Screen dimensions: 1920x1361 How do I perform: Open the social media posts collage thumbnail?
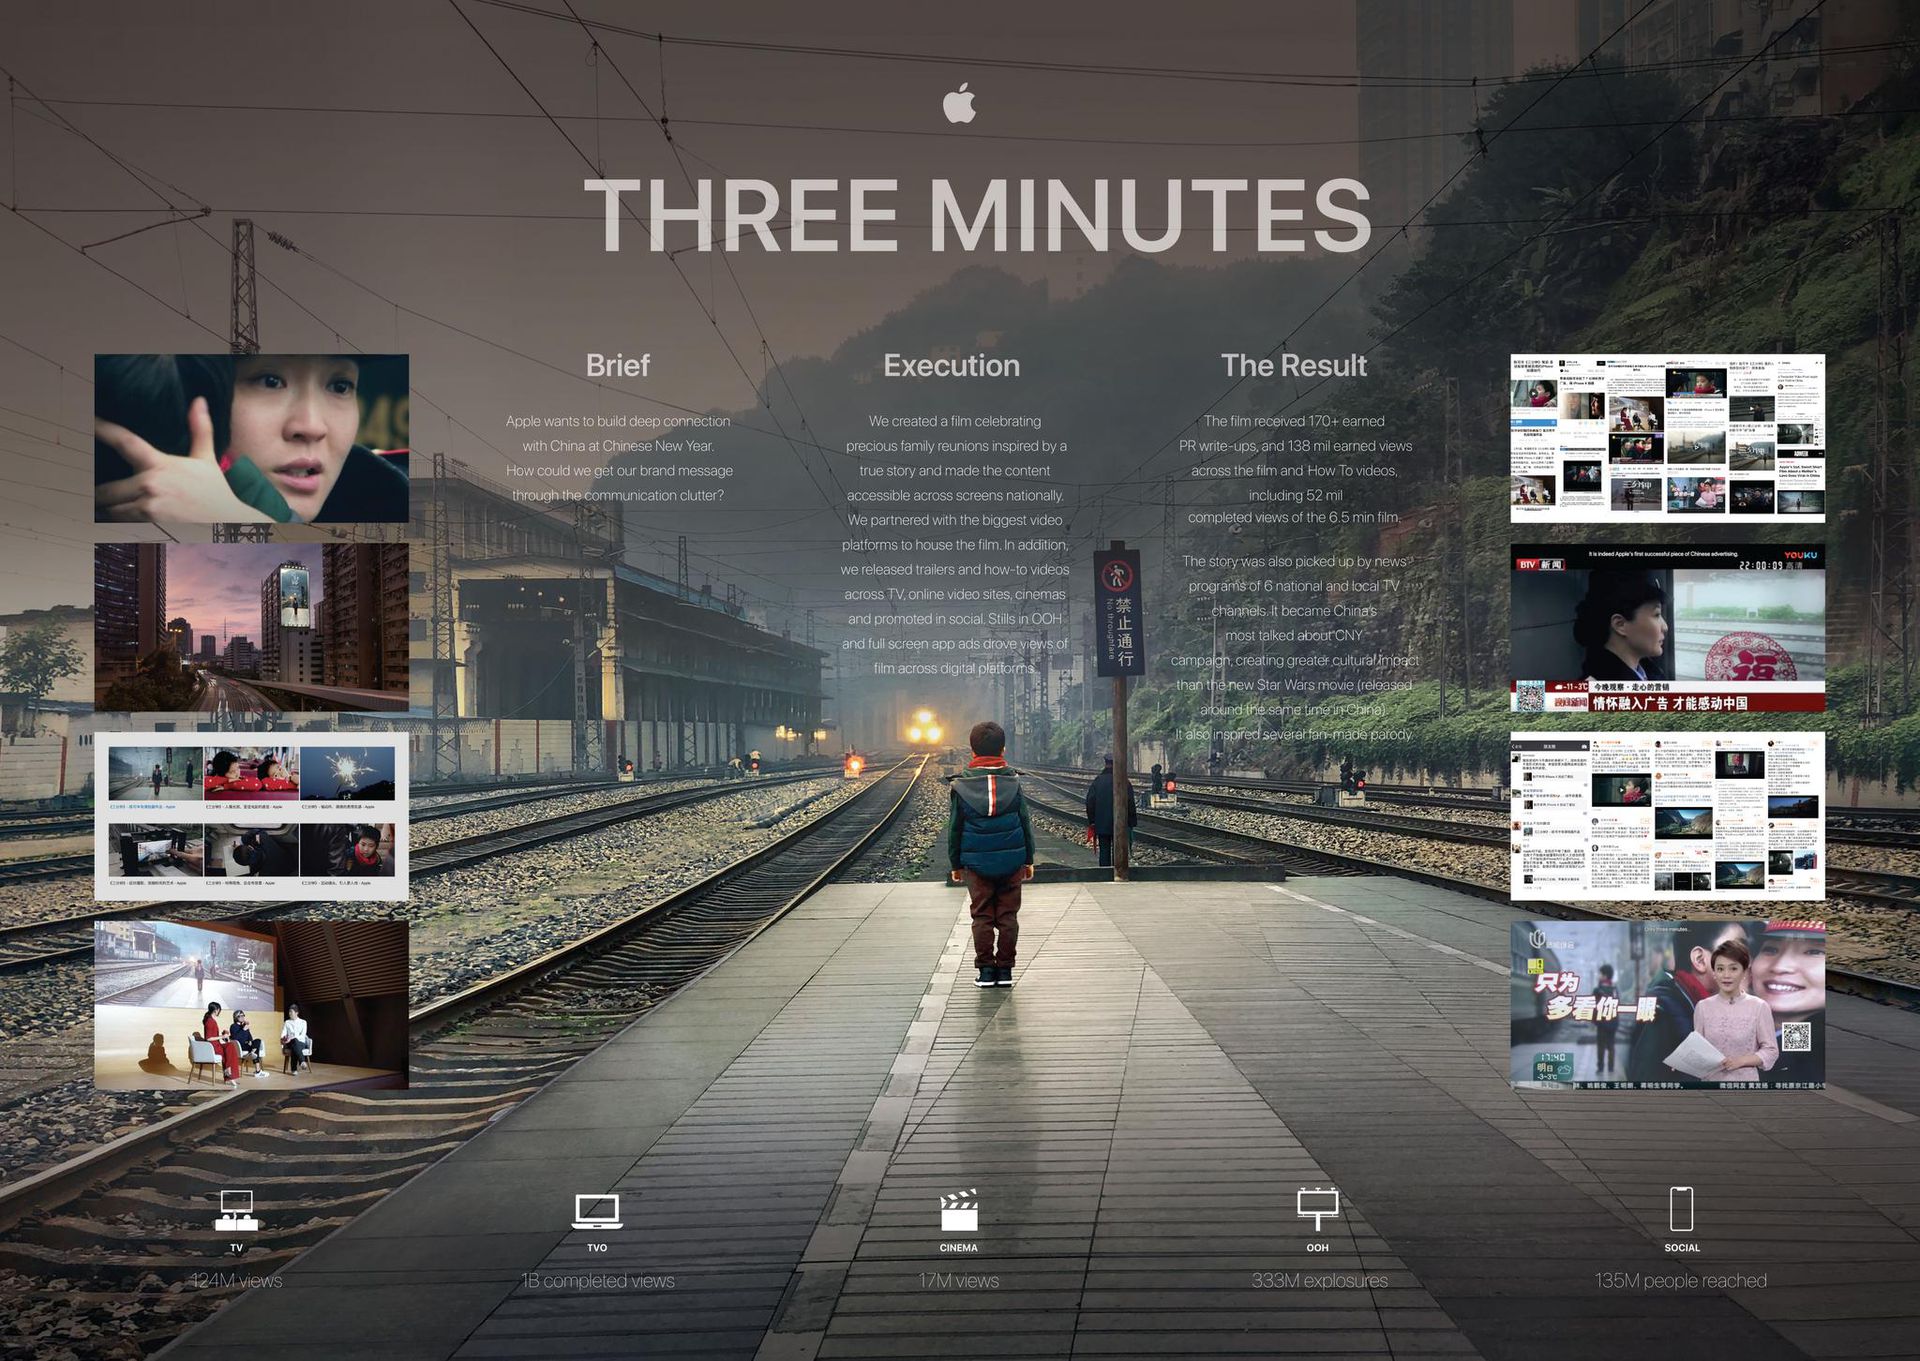tap(1667, 816)
